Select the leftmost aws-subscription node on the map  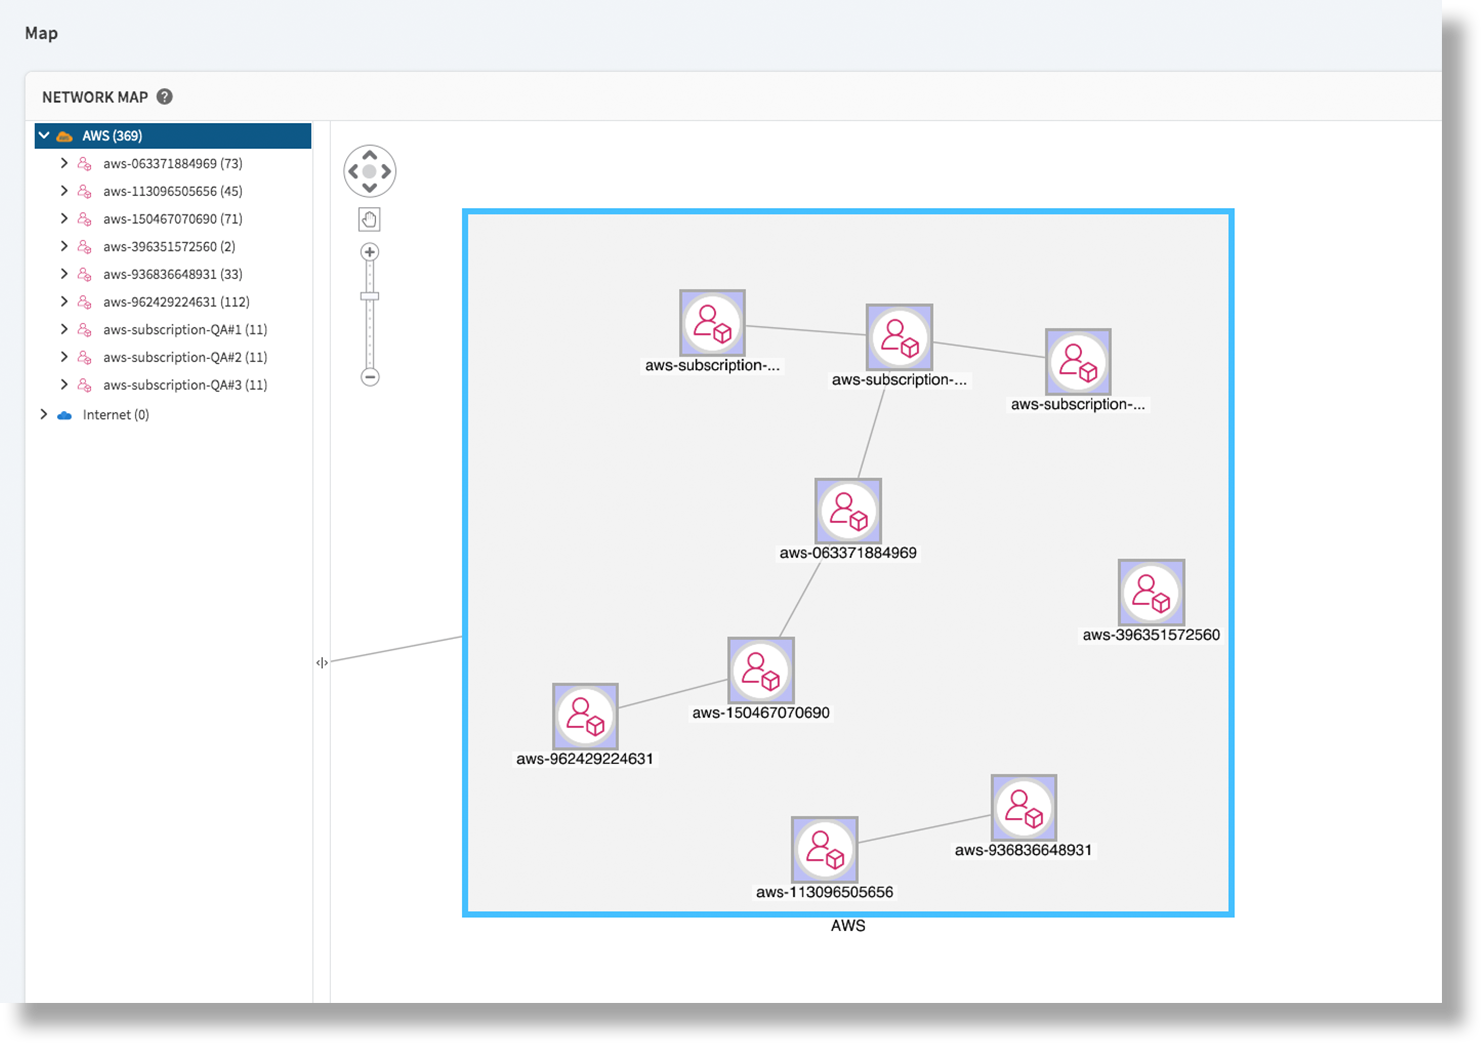712,323
